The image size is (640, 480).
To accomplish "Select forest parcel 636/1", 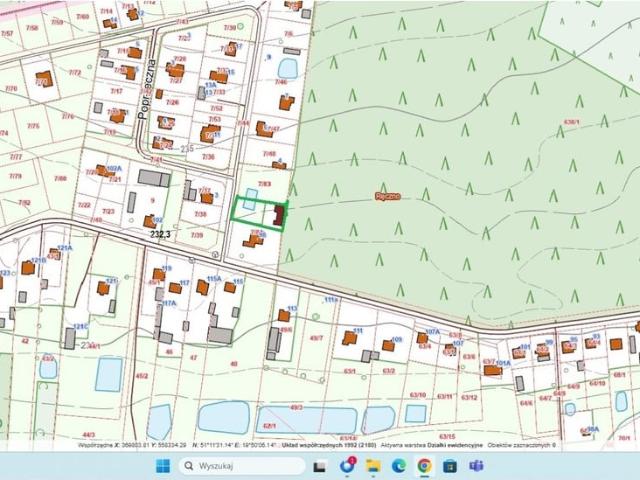I will [x=571, y=121].
